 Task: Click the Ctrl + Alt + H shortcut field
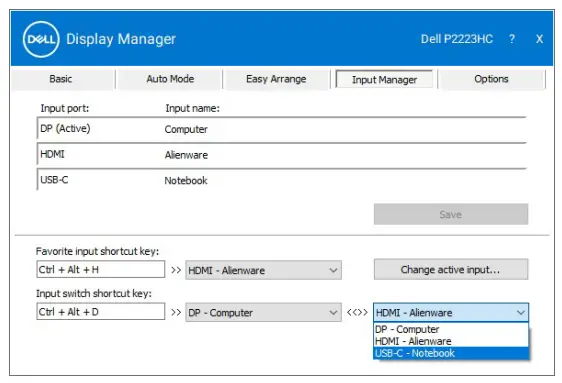click(101, 269)
